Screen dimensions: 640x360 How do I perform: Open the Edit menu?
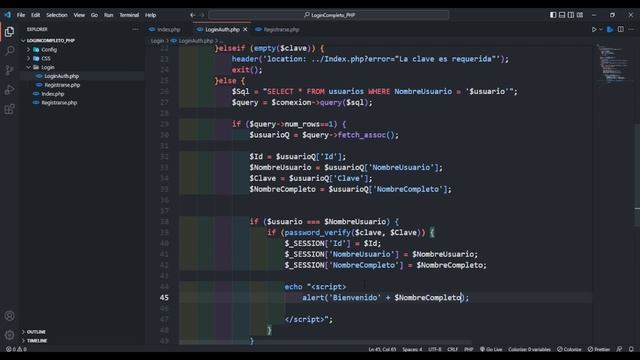click(36, 15)
